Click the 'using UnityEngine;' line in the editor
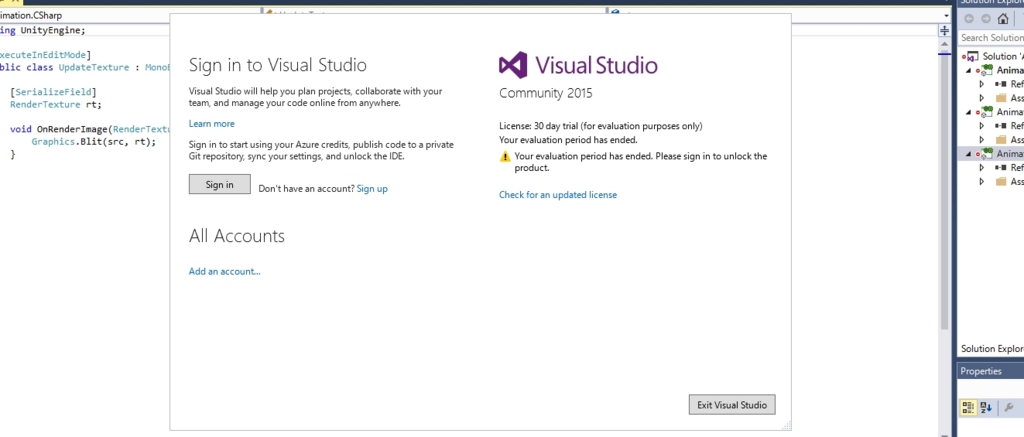1024x437 pixels. click(x=42, y=31)
